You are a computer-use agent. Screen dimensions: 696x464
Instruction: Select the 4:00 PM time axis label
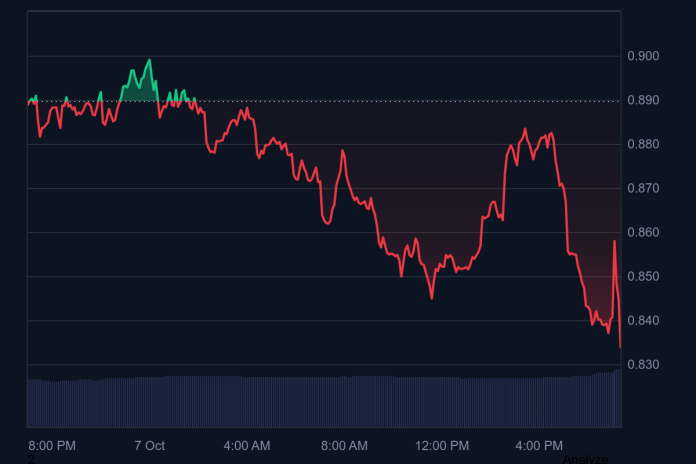pos(539,445)
